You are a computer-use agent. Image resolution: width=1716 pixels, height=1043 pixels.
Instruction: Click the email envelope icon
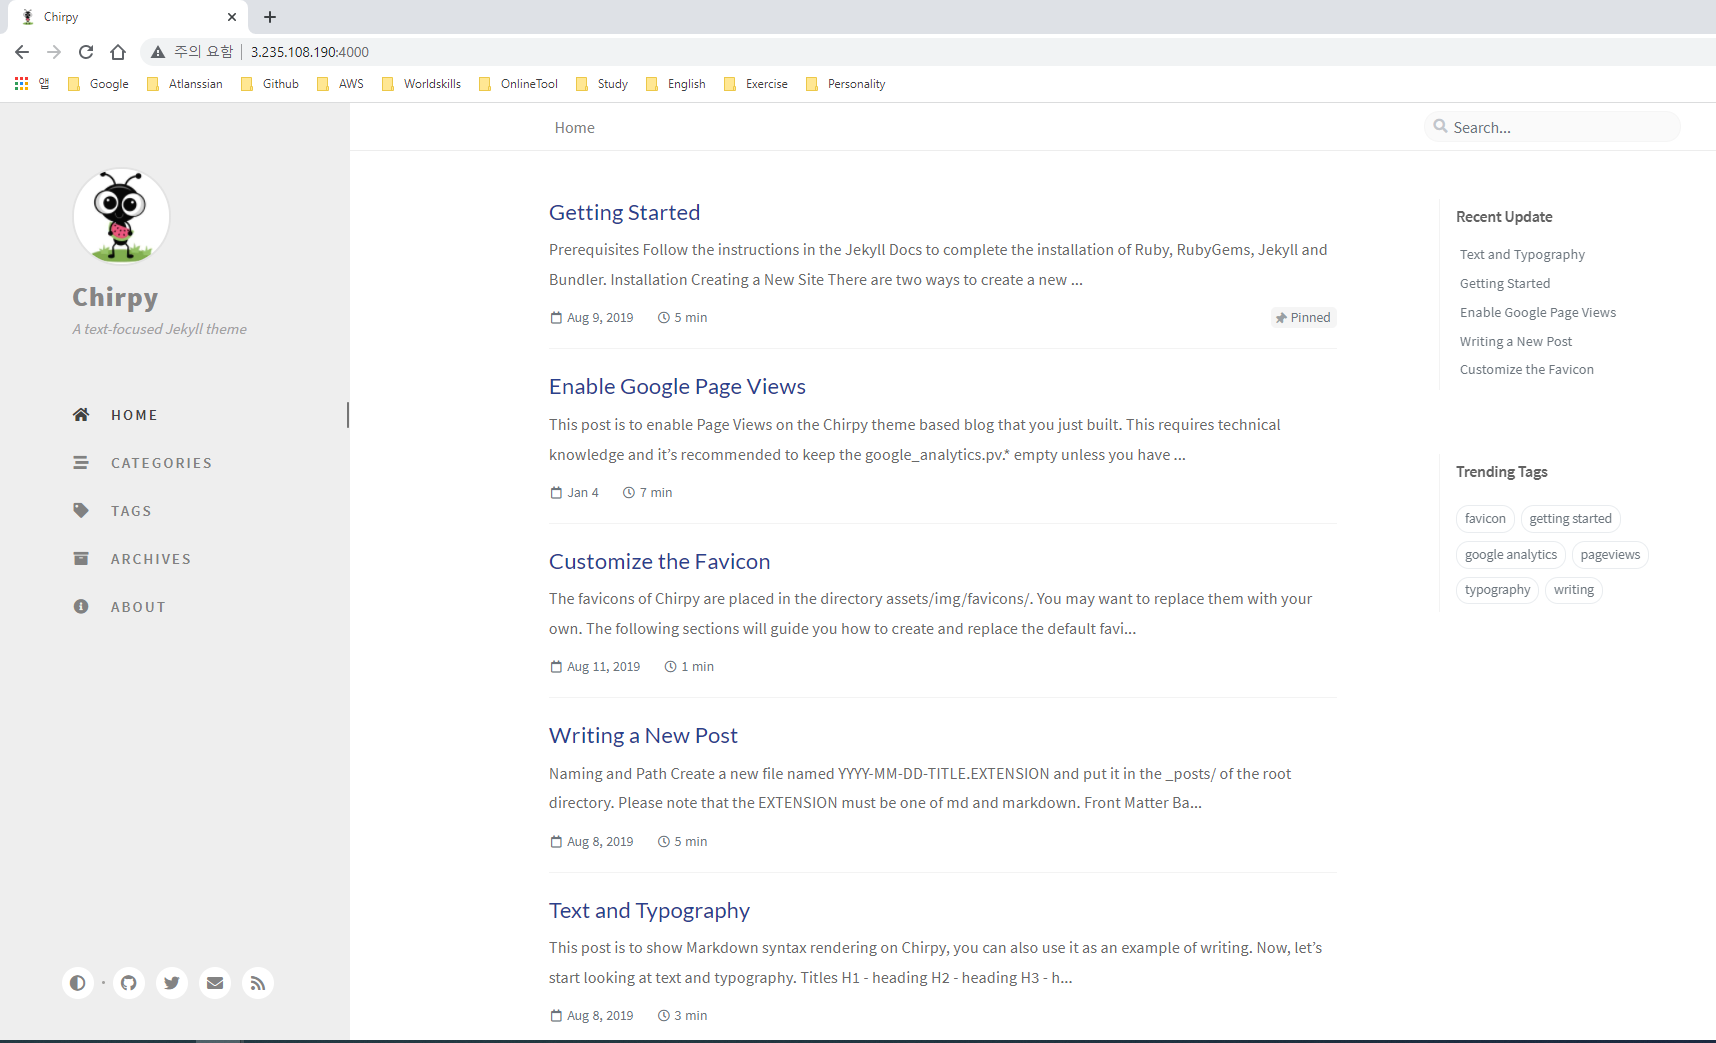(x=215, y=983)
